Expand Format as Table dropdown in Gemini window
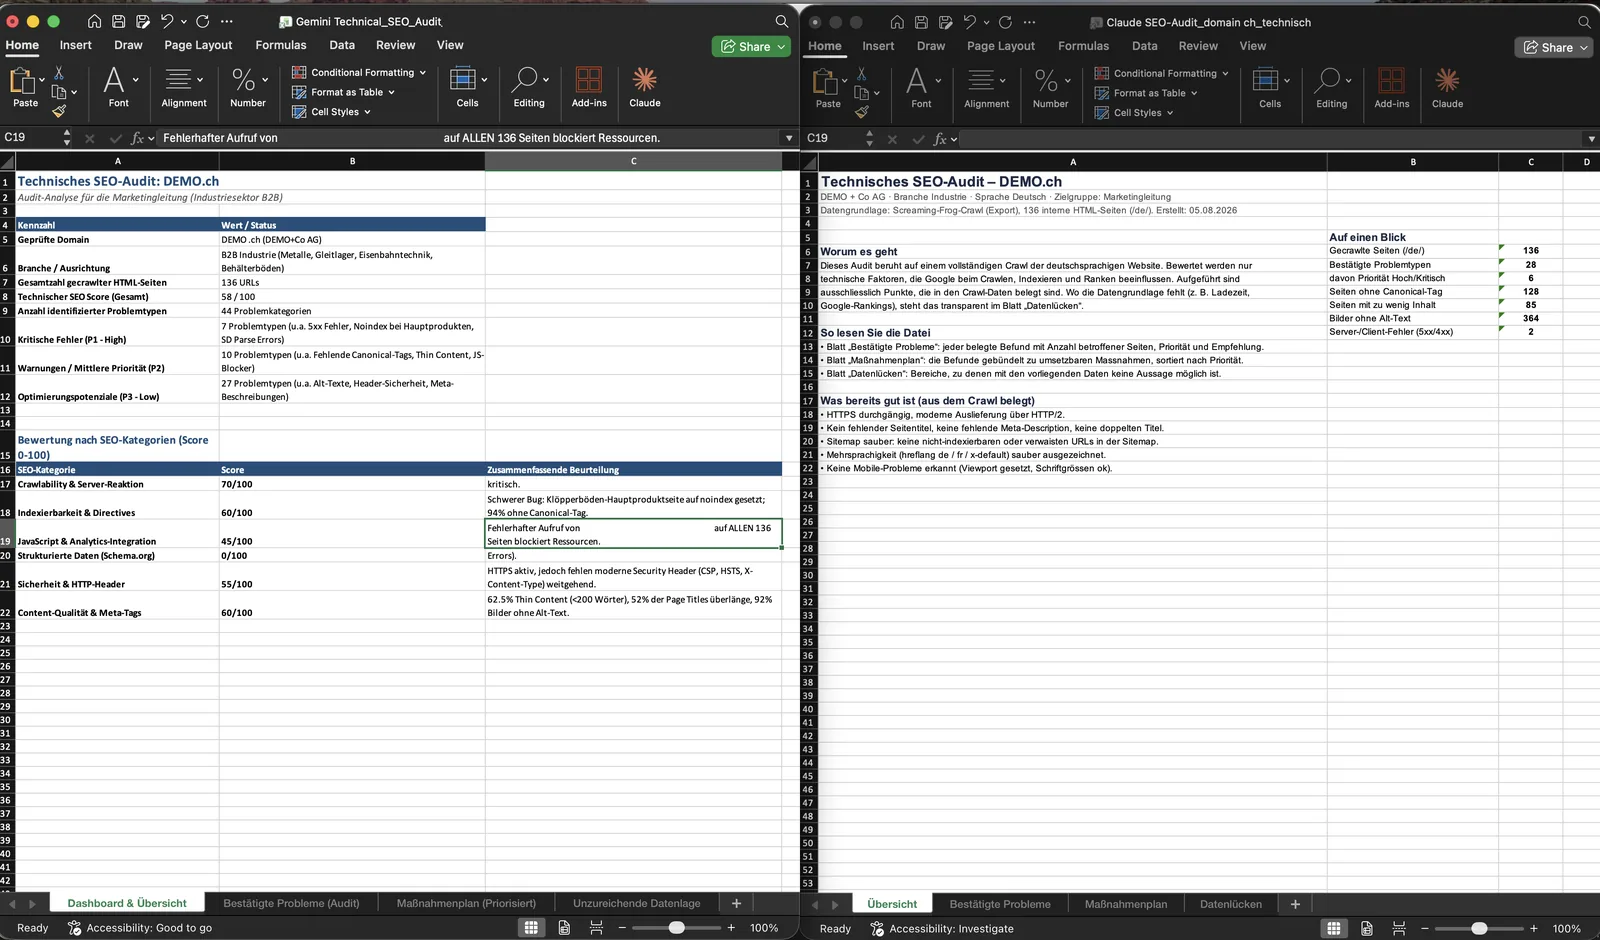The height and width of the screenshot is (940, 1600). [391, 92]
